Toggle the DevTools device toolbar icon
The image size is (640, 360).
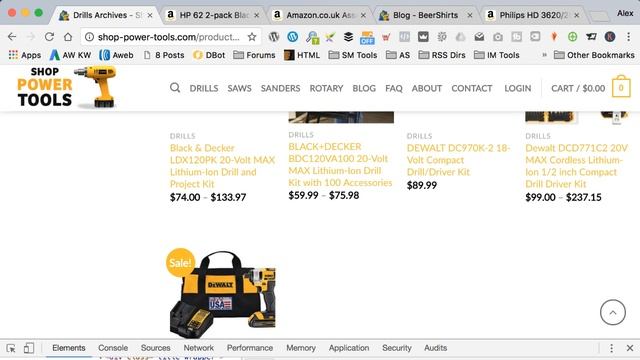(29, 348)
